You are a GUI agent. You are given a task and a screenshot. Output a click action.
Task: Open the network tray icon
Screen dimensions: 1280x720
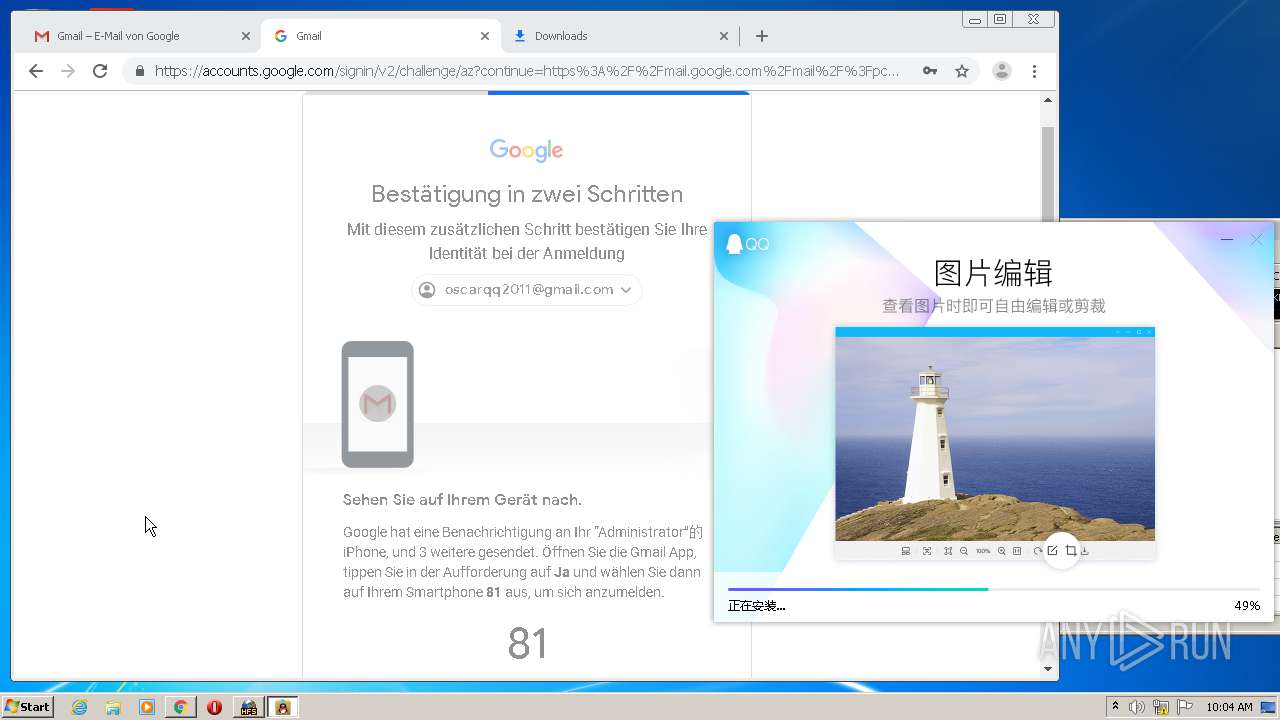point(1161,707)
